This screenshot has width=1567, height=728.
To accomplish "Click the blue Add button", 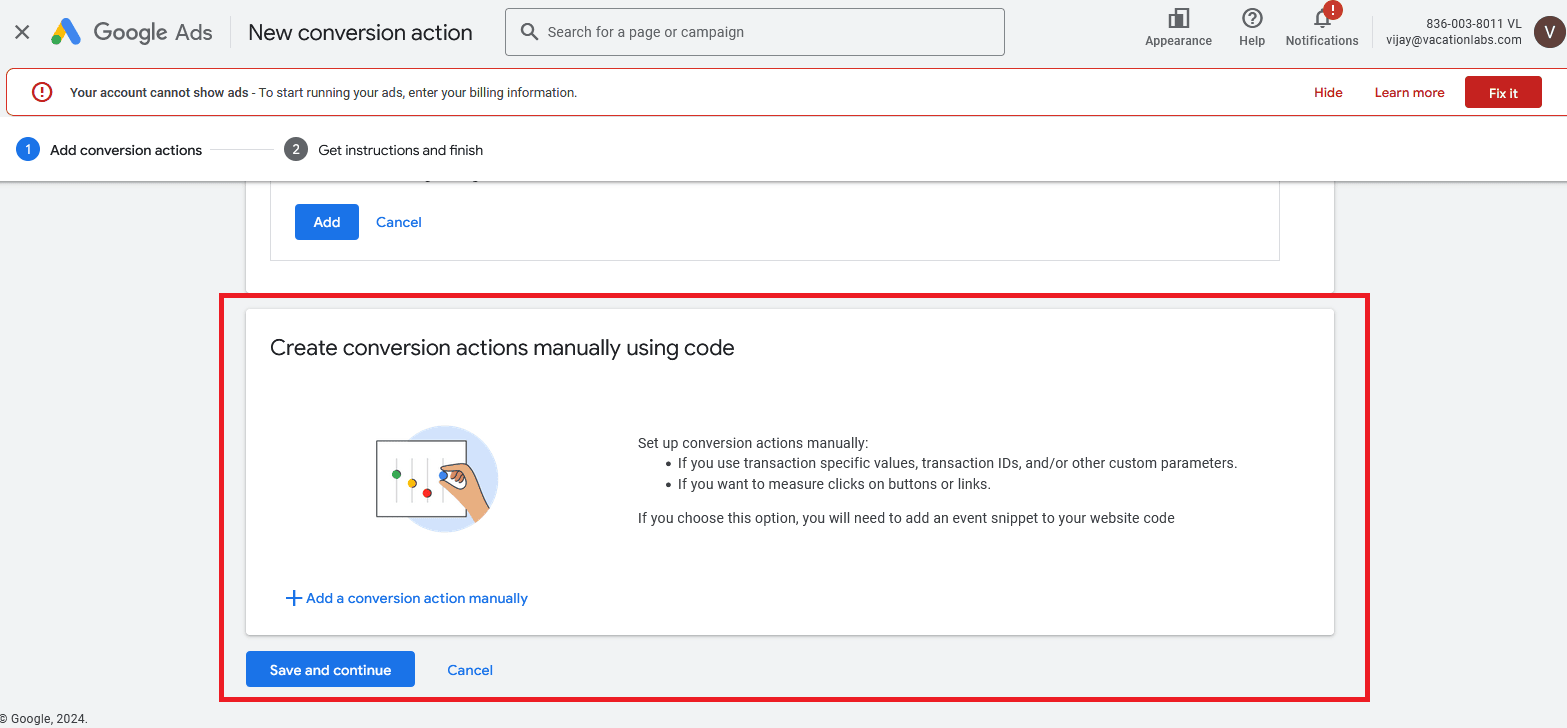I will [326, 222].
